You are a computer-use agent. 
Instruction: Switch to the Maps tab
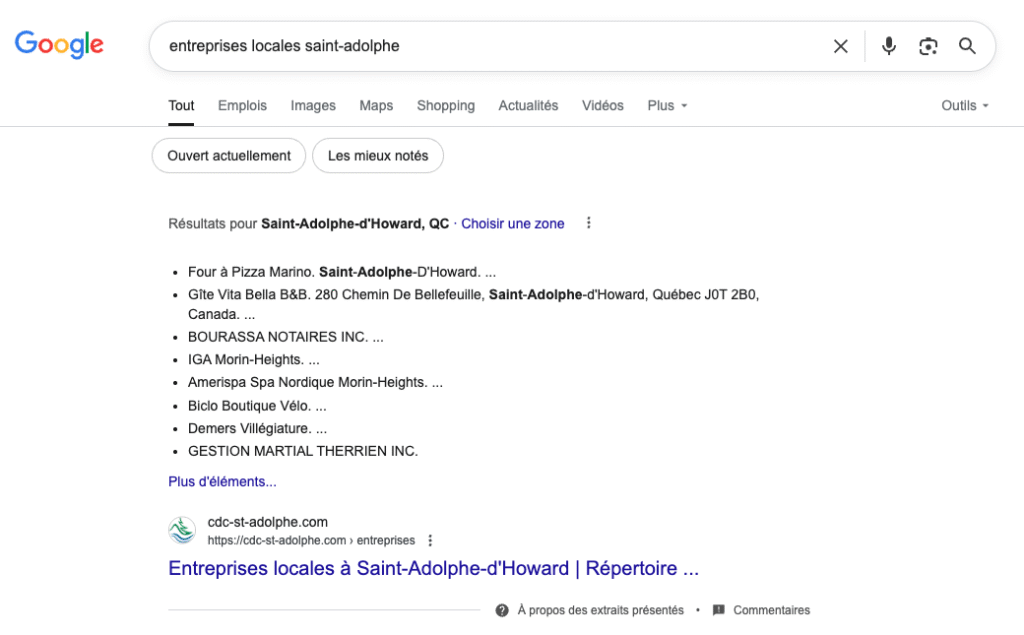point(376,105)
